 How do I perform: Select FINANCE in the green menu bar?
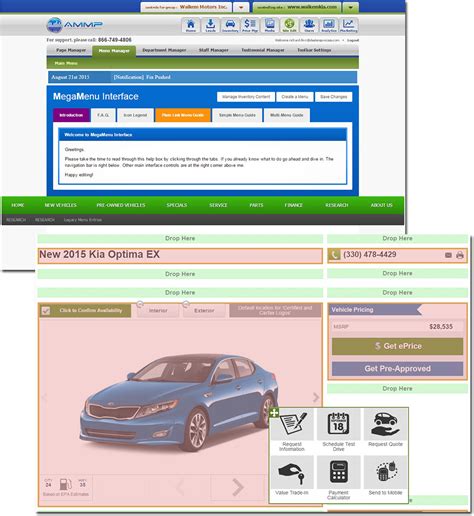click(294, 205)
